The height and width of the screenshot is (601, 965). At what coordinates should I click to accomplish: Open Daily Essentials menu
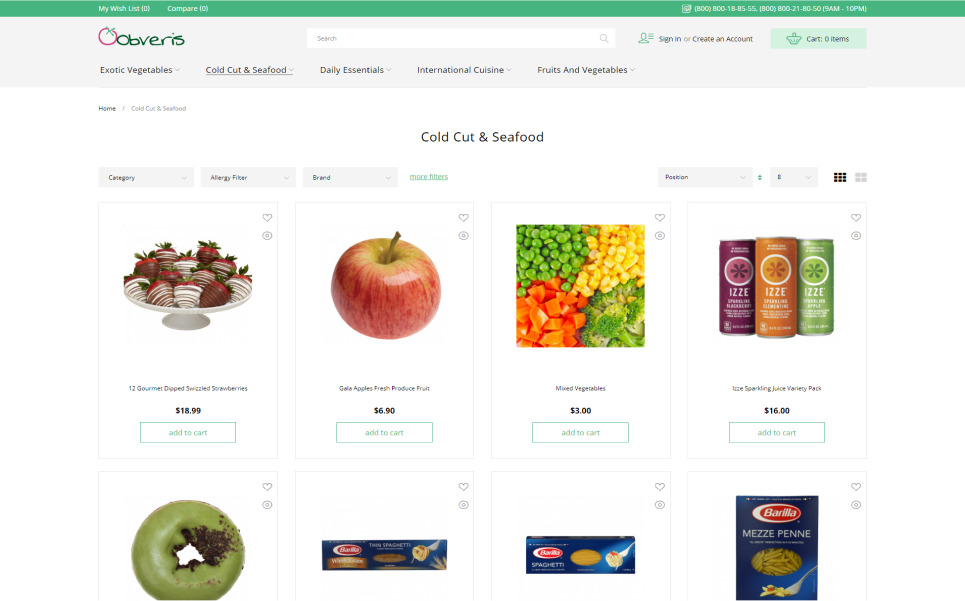coord(355,70)
